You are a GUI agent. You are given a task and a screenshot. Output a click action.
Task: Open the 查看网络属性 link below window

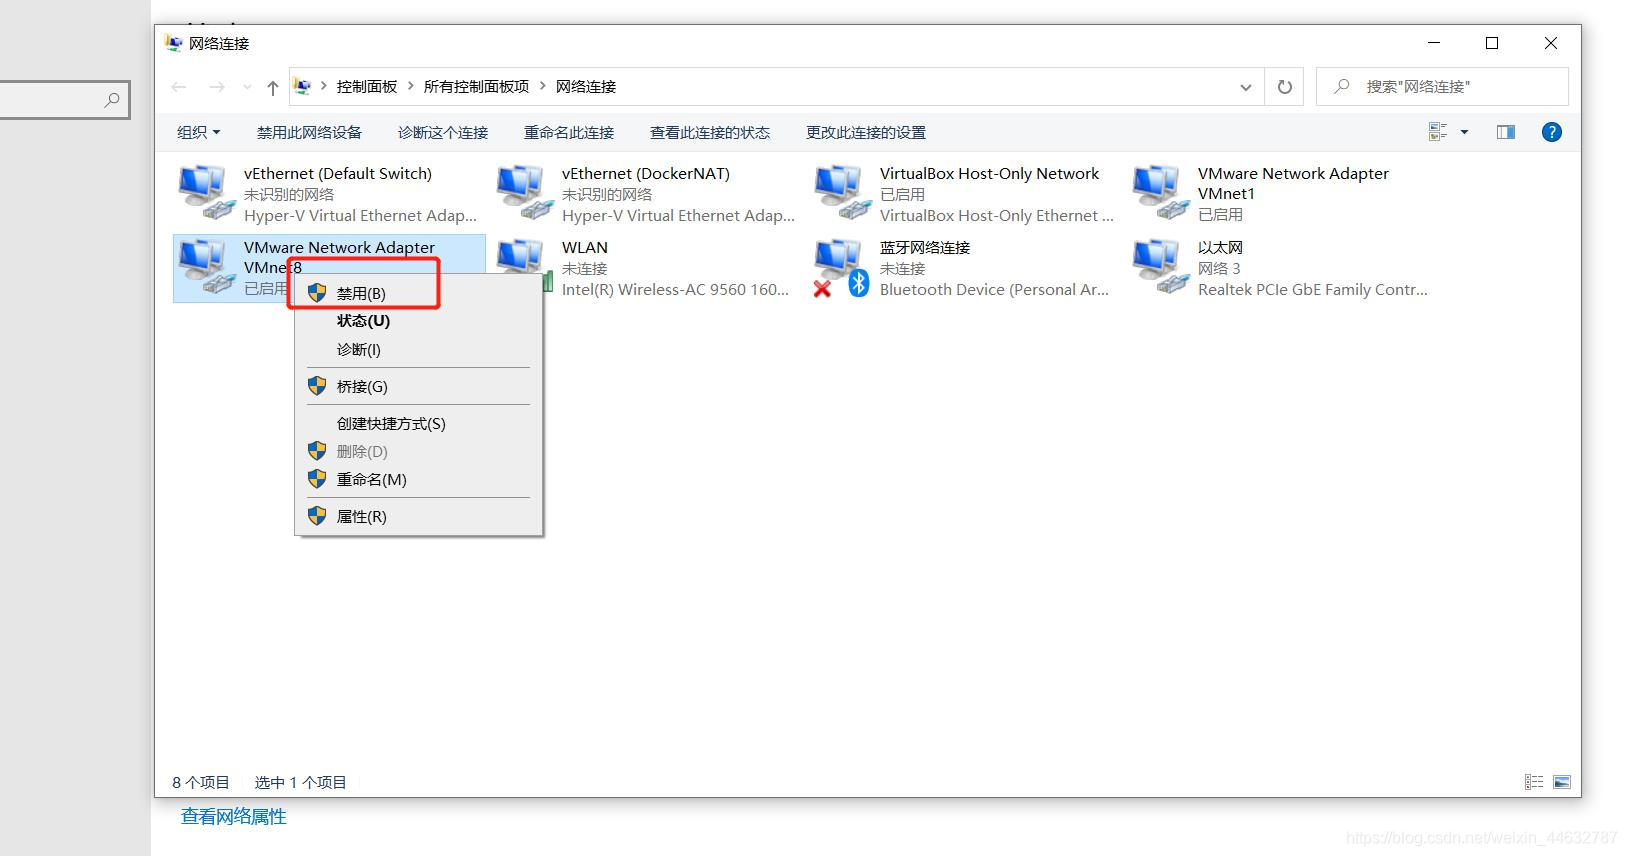click(234, 817)
